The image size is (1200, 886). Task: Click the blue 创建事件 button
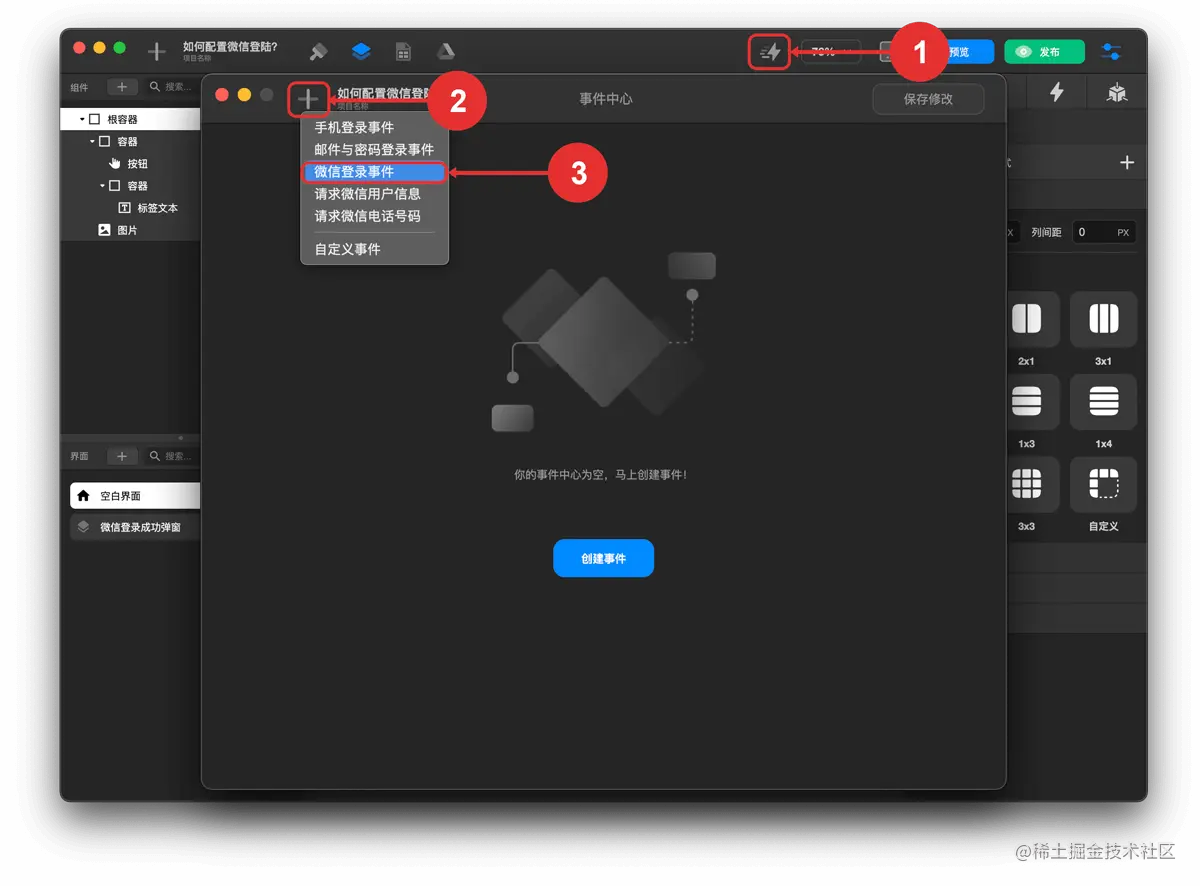tap(603, 558)
